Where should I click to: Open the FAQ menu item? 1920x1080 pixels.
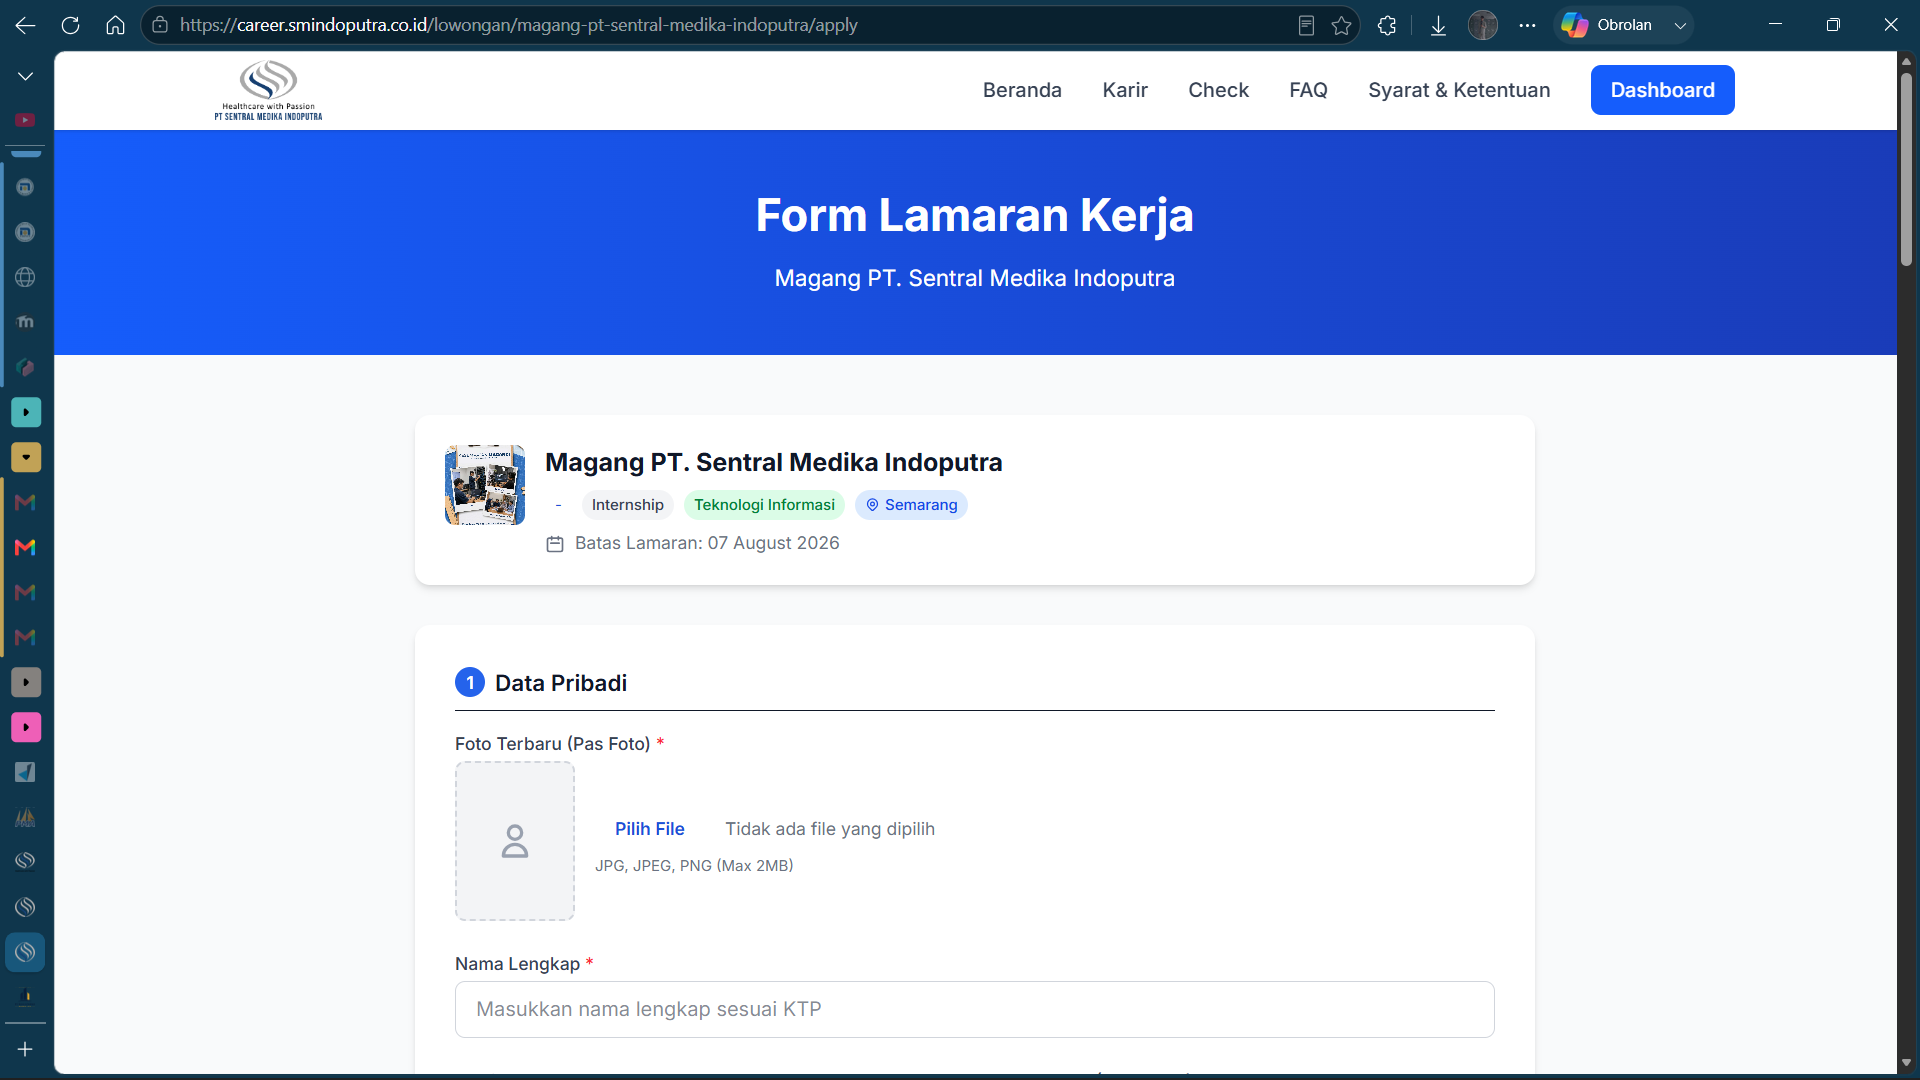tap(1308, 90)
